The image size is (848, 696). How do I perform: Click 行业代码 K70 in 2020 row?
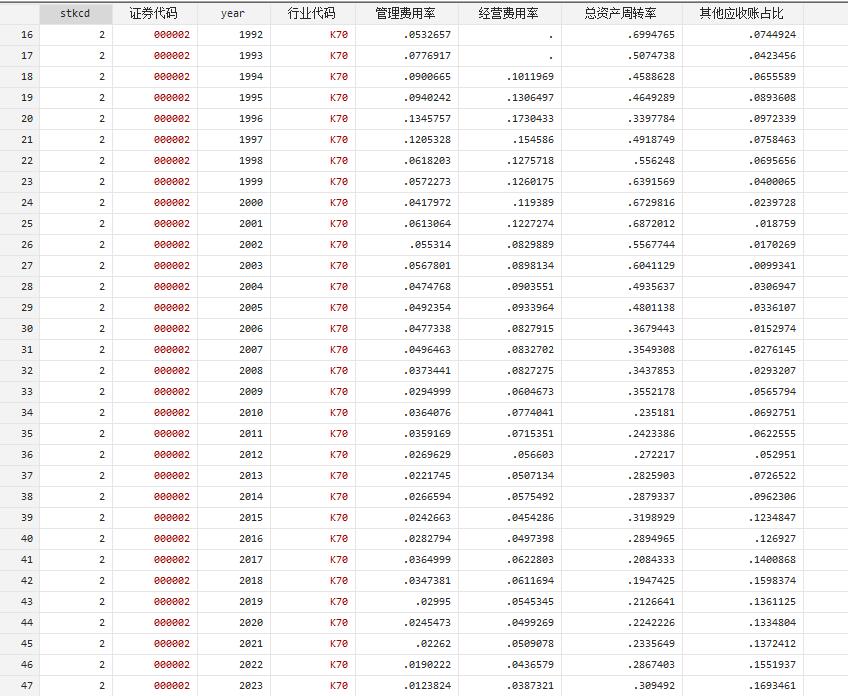[339, 622]
